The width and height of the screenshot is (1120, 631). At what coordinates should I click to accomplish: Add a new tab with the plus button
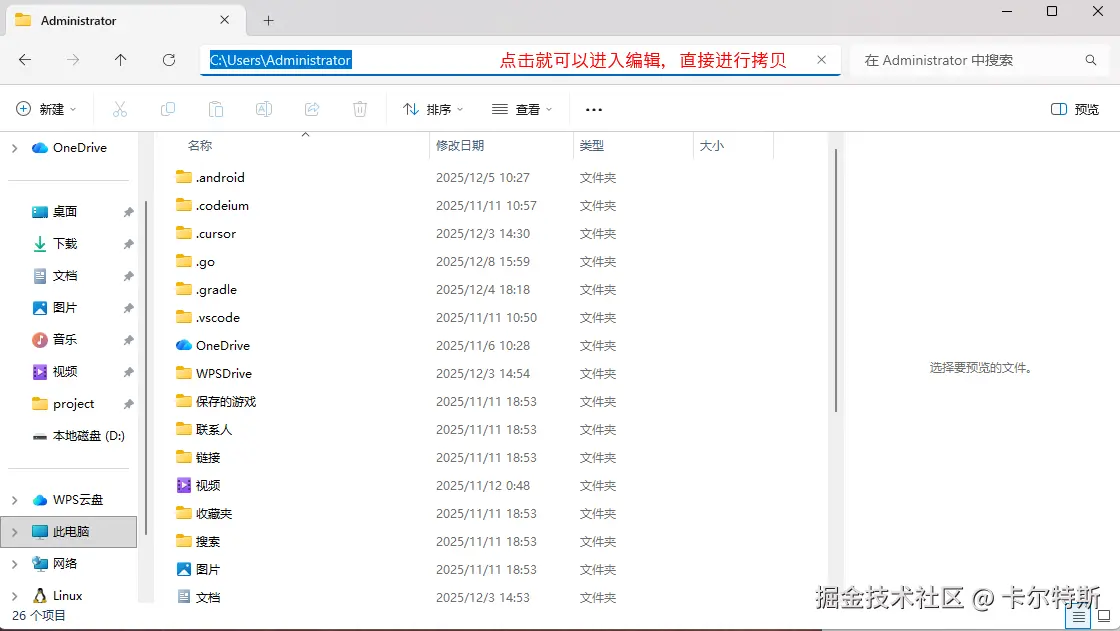pyautogui.click(x=269, y=21)
